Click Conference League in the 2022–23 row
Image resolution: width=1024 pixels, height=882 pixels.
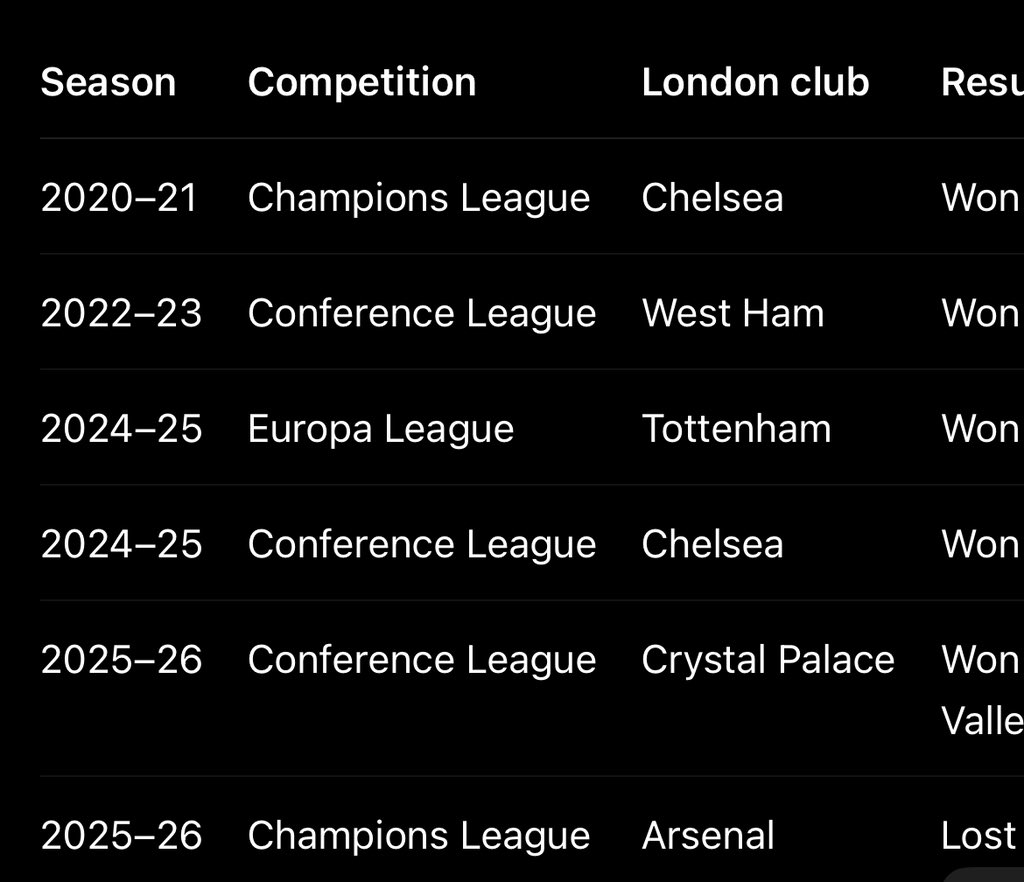(422, 314)
